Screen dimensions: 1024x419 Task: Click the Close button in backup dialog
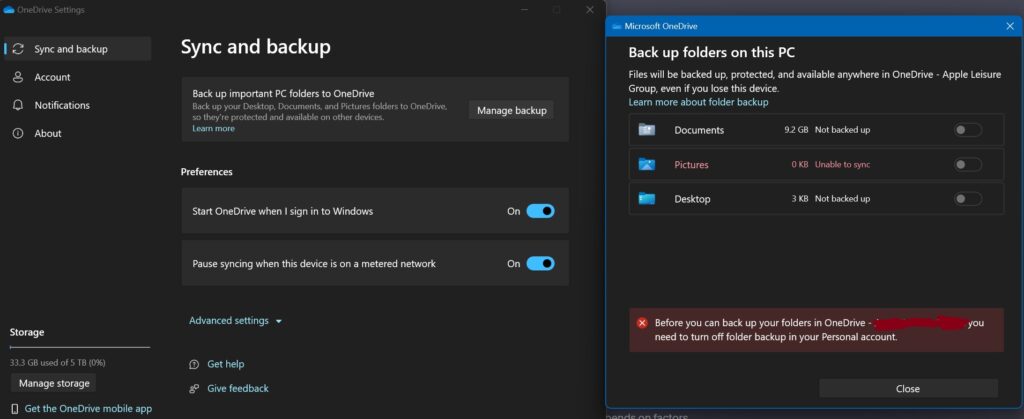pyautogui.click(x=908, y=388)
